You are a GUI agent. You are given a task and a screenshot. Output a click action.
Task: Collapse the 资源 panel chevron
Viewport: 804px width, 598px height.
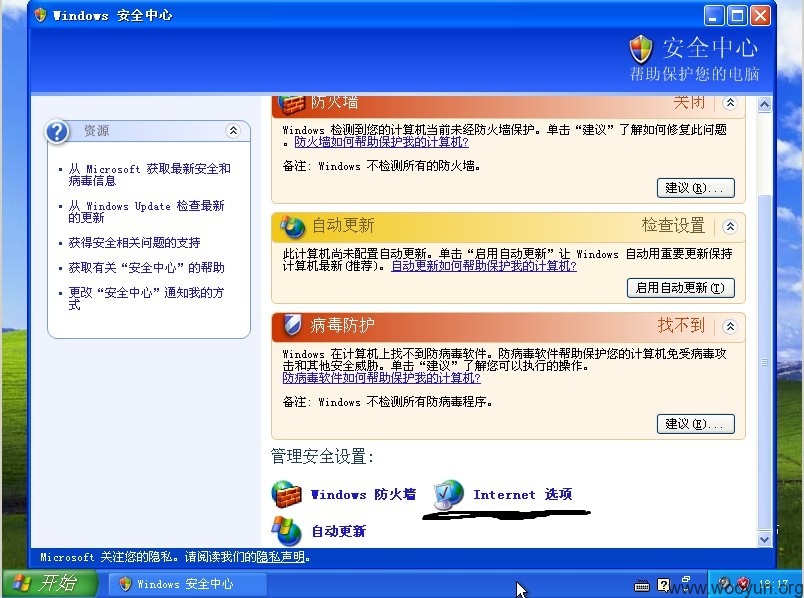[x=233, y=130]
